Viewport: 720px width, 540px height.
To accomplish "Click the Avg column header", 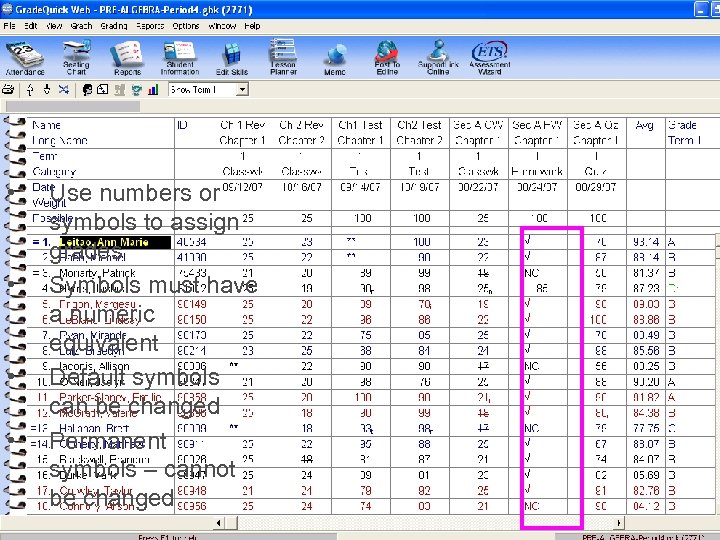I will tap(644, 125).
